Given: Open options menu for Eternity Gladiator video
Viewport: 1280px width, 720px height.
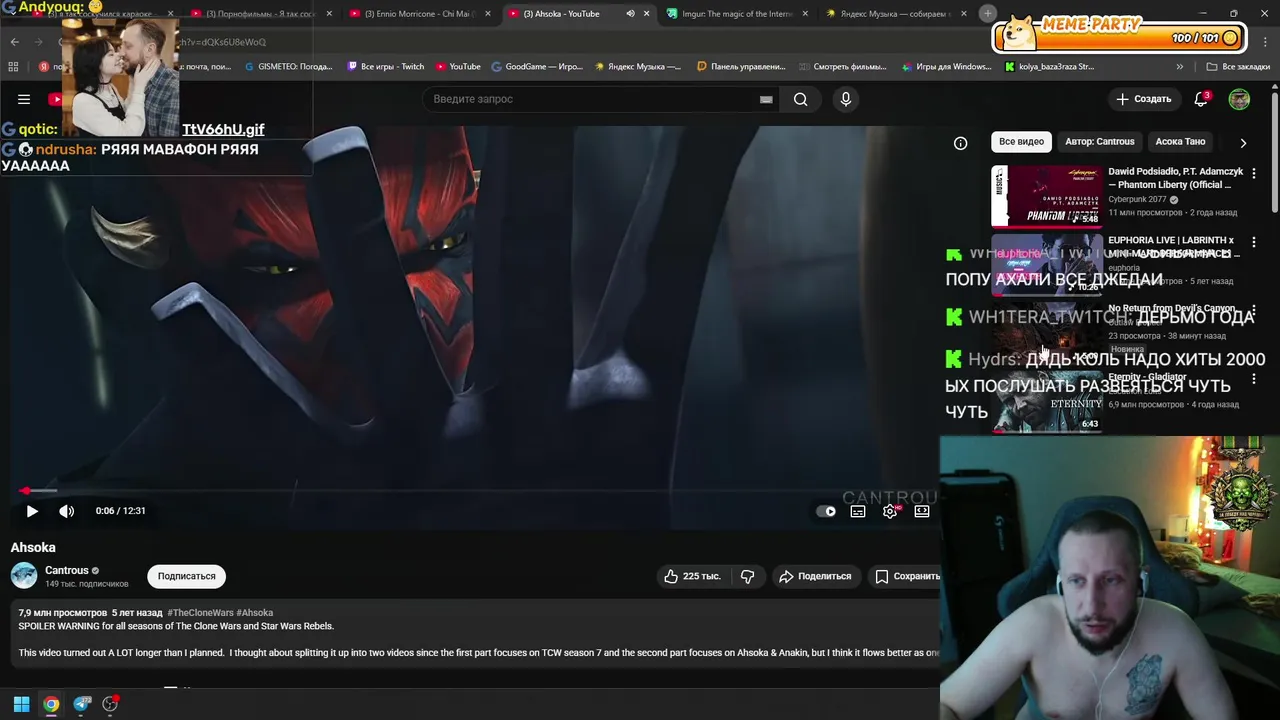Looking at the screenshot, I should [1254, 380].
